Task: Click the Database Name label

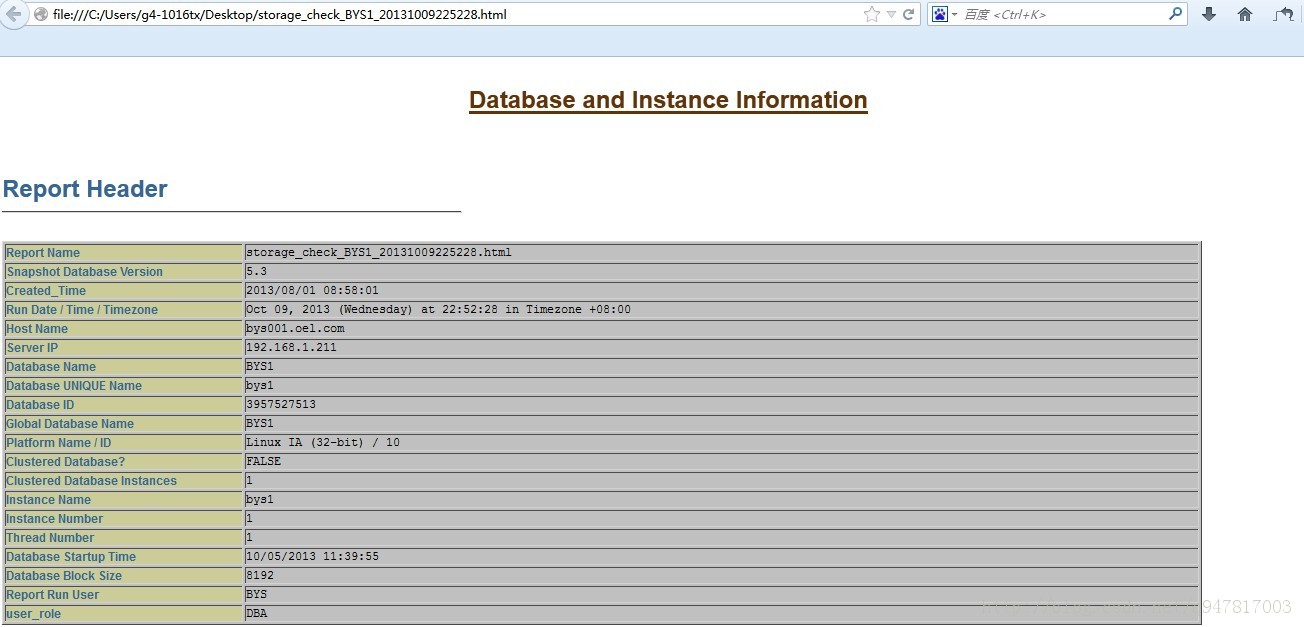Action: 51,367
